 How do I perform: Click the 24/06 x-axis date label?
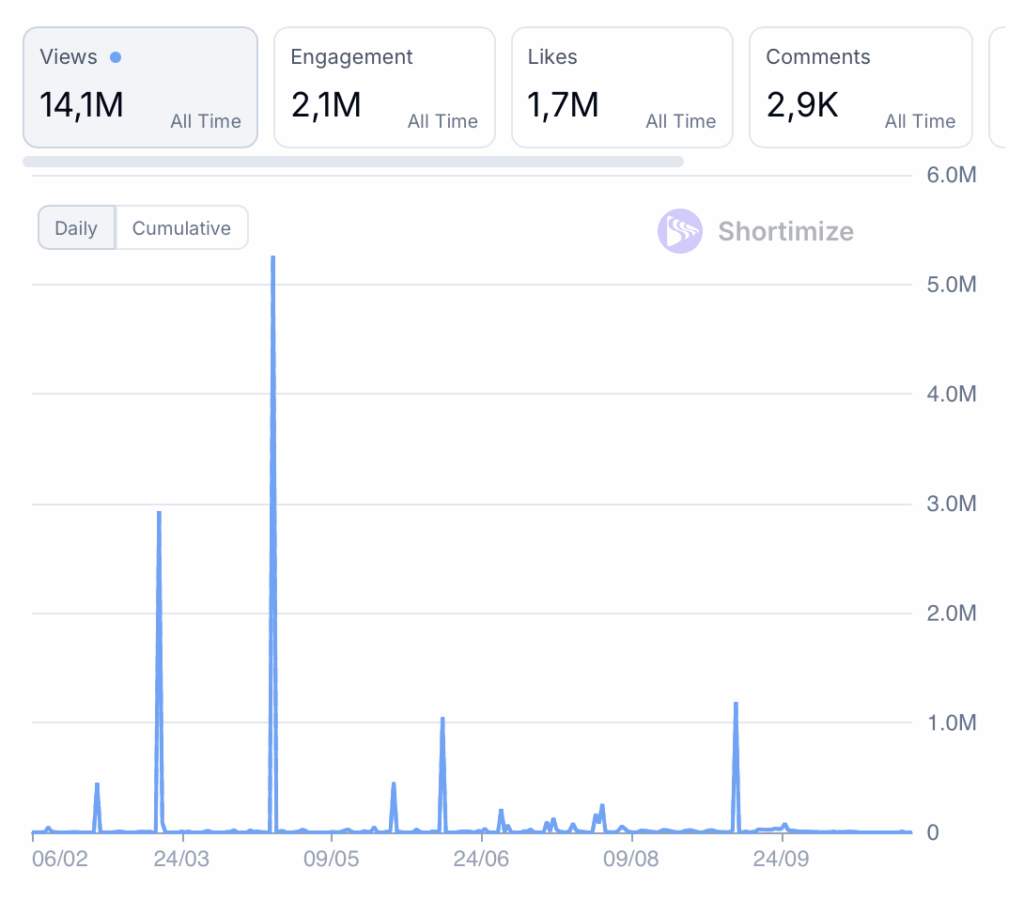[x=482, y=859]
